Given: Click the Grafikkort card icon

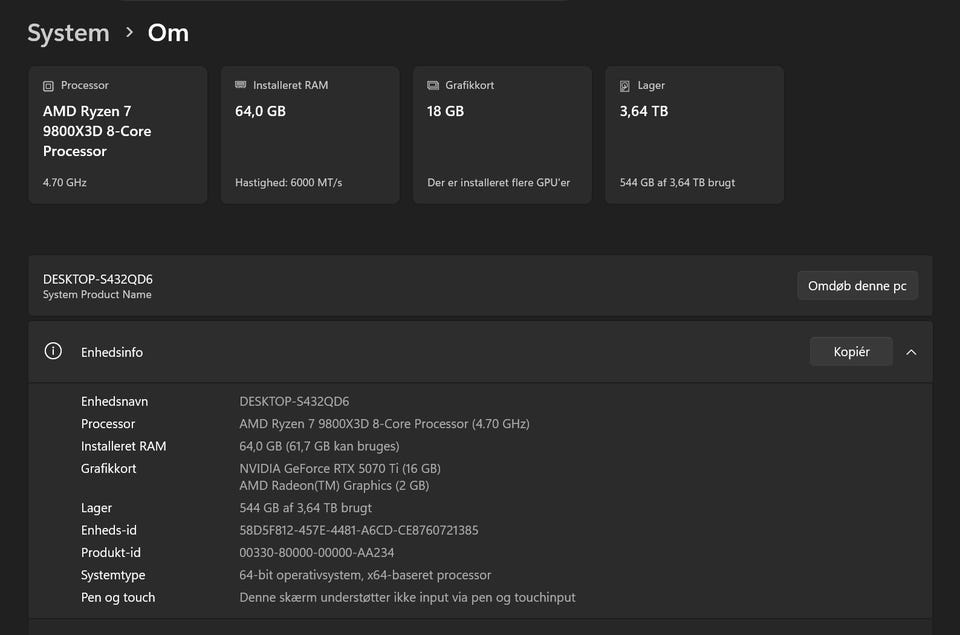Looking at the screenshot, I should pyautogui.click(x=433, y=85).
